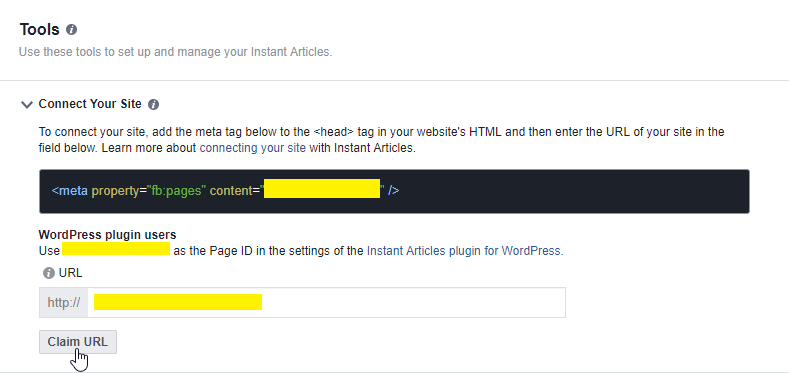Click the Claim URL button
Image resolution: width=791 pixels, height=373 pixels.
click(78, 342)
